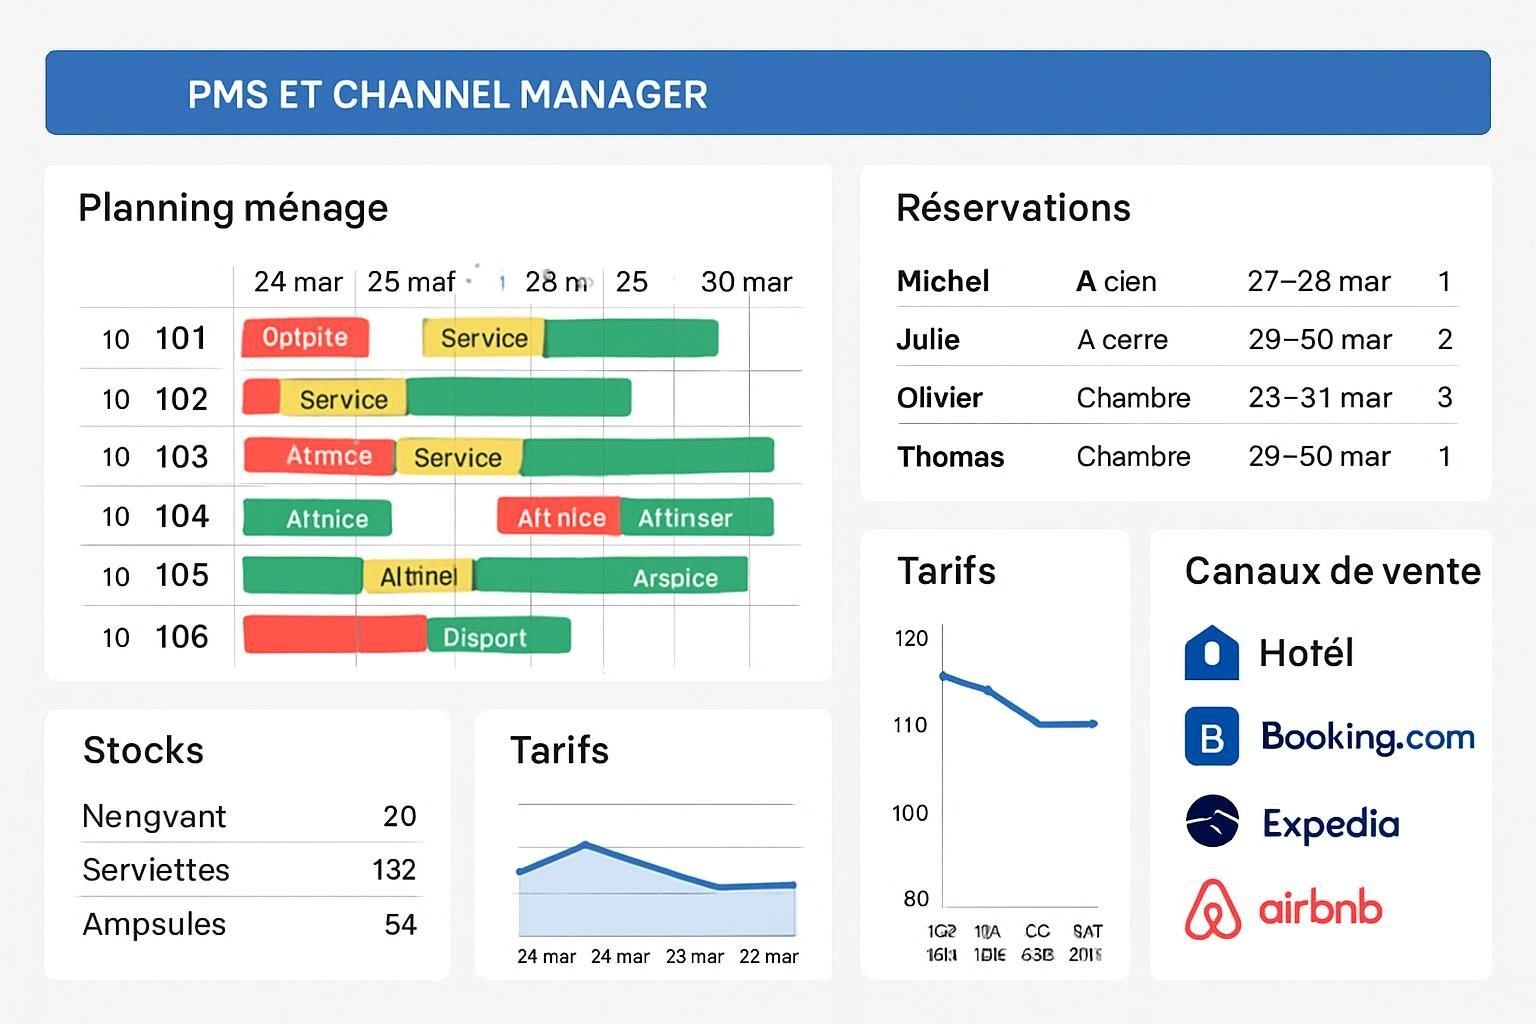1536x1024 pixels.
Task: Open the Booking.com channel icon
Action: (1210, 737)
